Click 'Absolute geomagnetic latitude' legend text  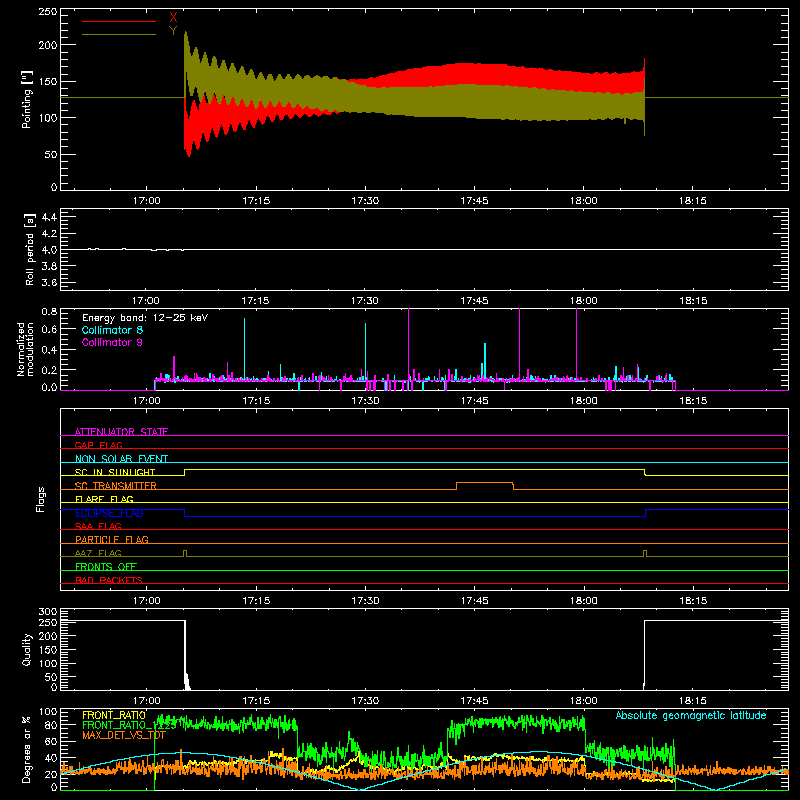point(691,715)
